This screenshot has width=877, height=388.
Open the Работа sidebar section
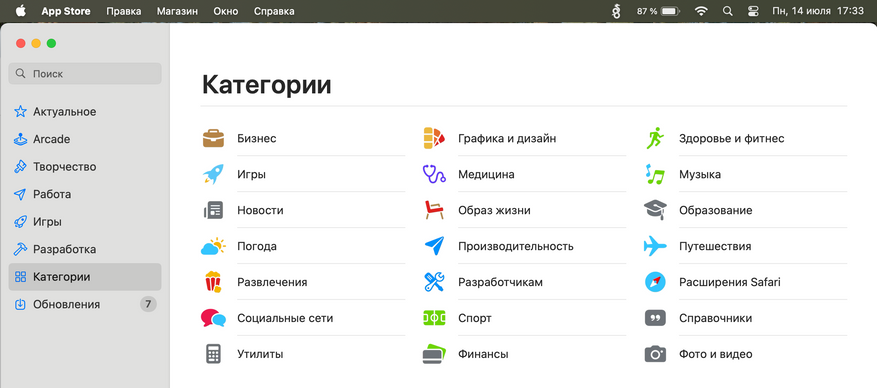point(85,195)
